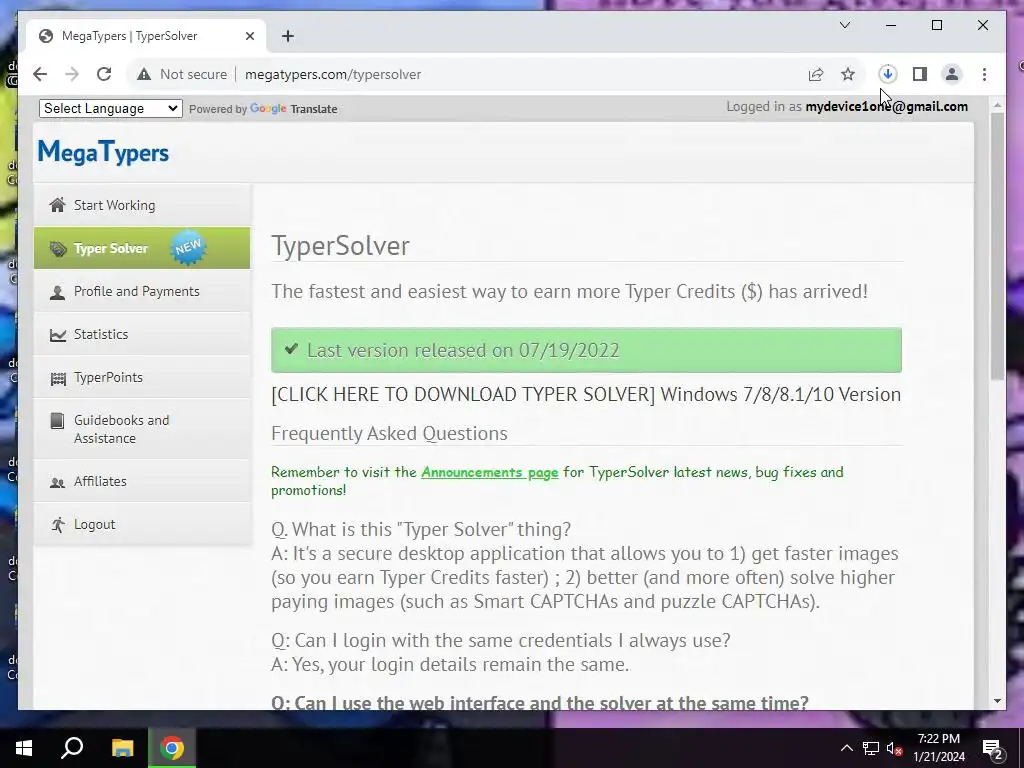Open the notification center icon
The image size is (1024, 768).
pyautogui.click(x=993, y=748)
